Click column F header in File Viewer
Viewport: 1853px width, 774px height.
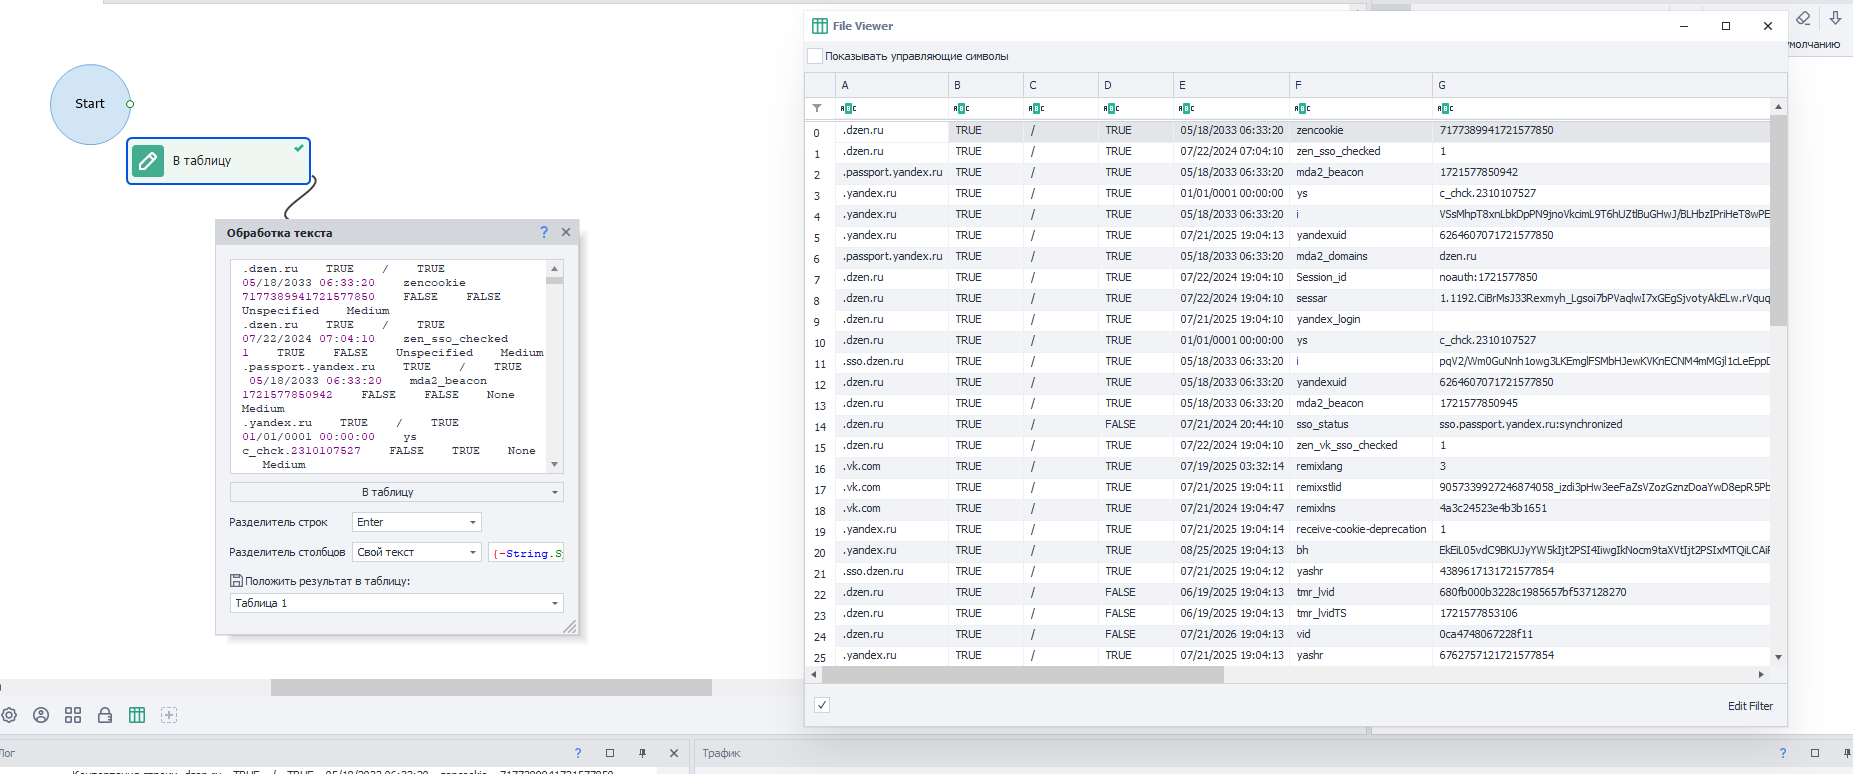tap(1359, 85)
